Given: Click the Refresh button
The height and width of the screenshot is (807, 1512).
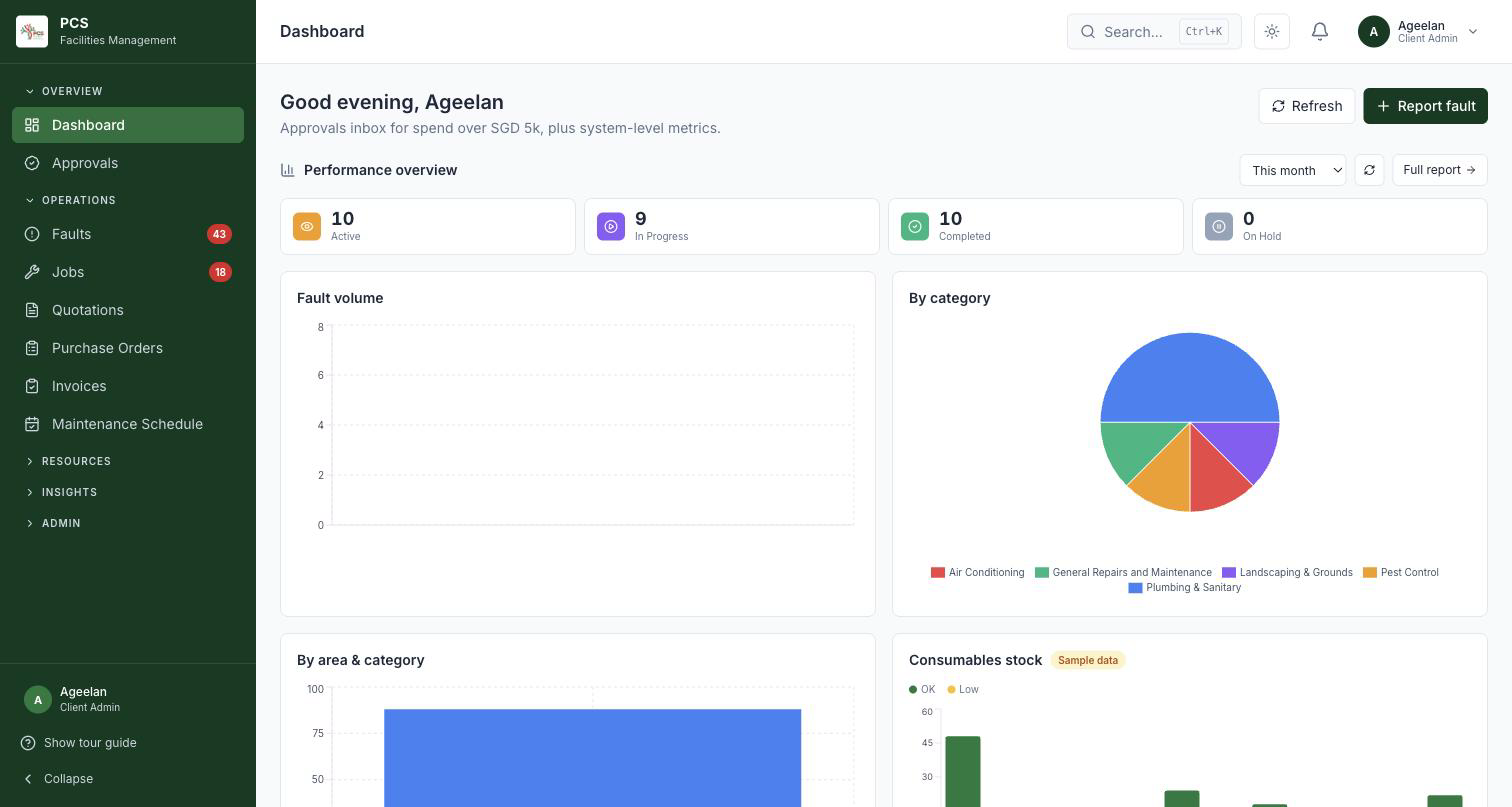Looking at the screenshot, I should tap(1307, 106).
